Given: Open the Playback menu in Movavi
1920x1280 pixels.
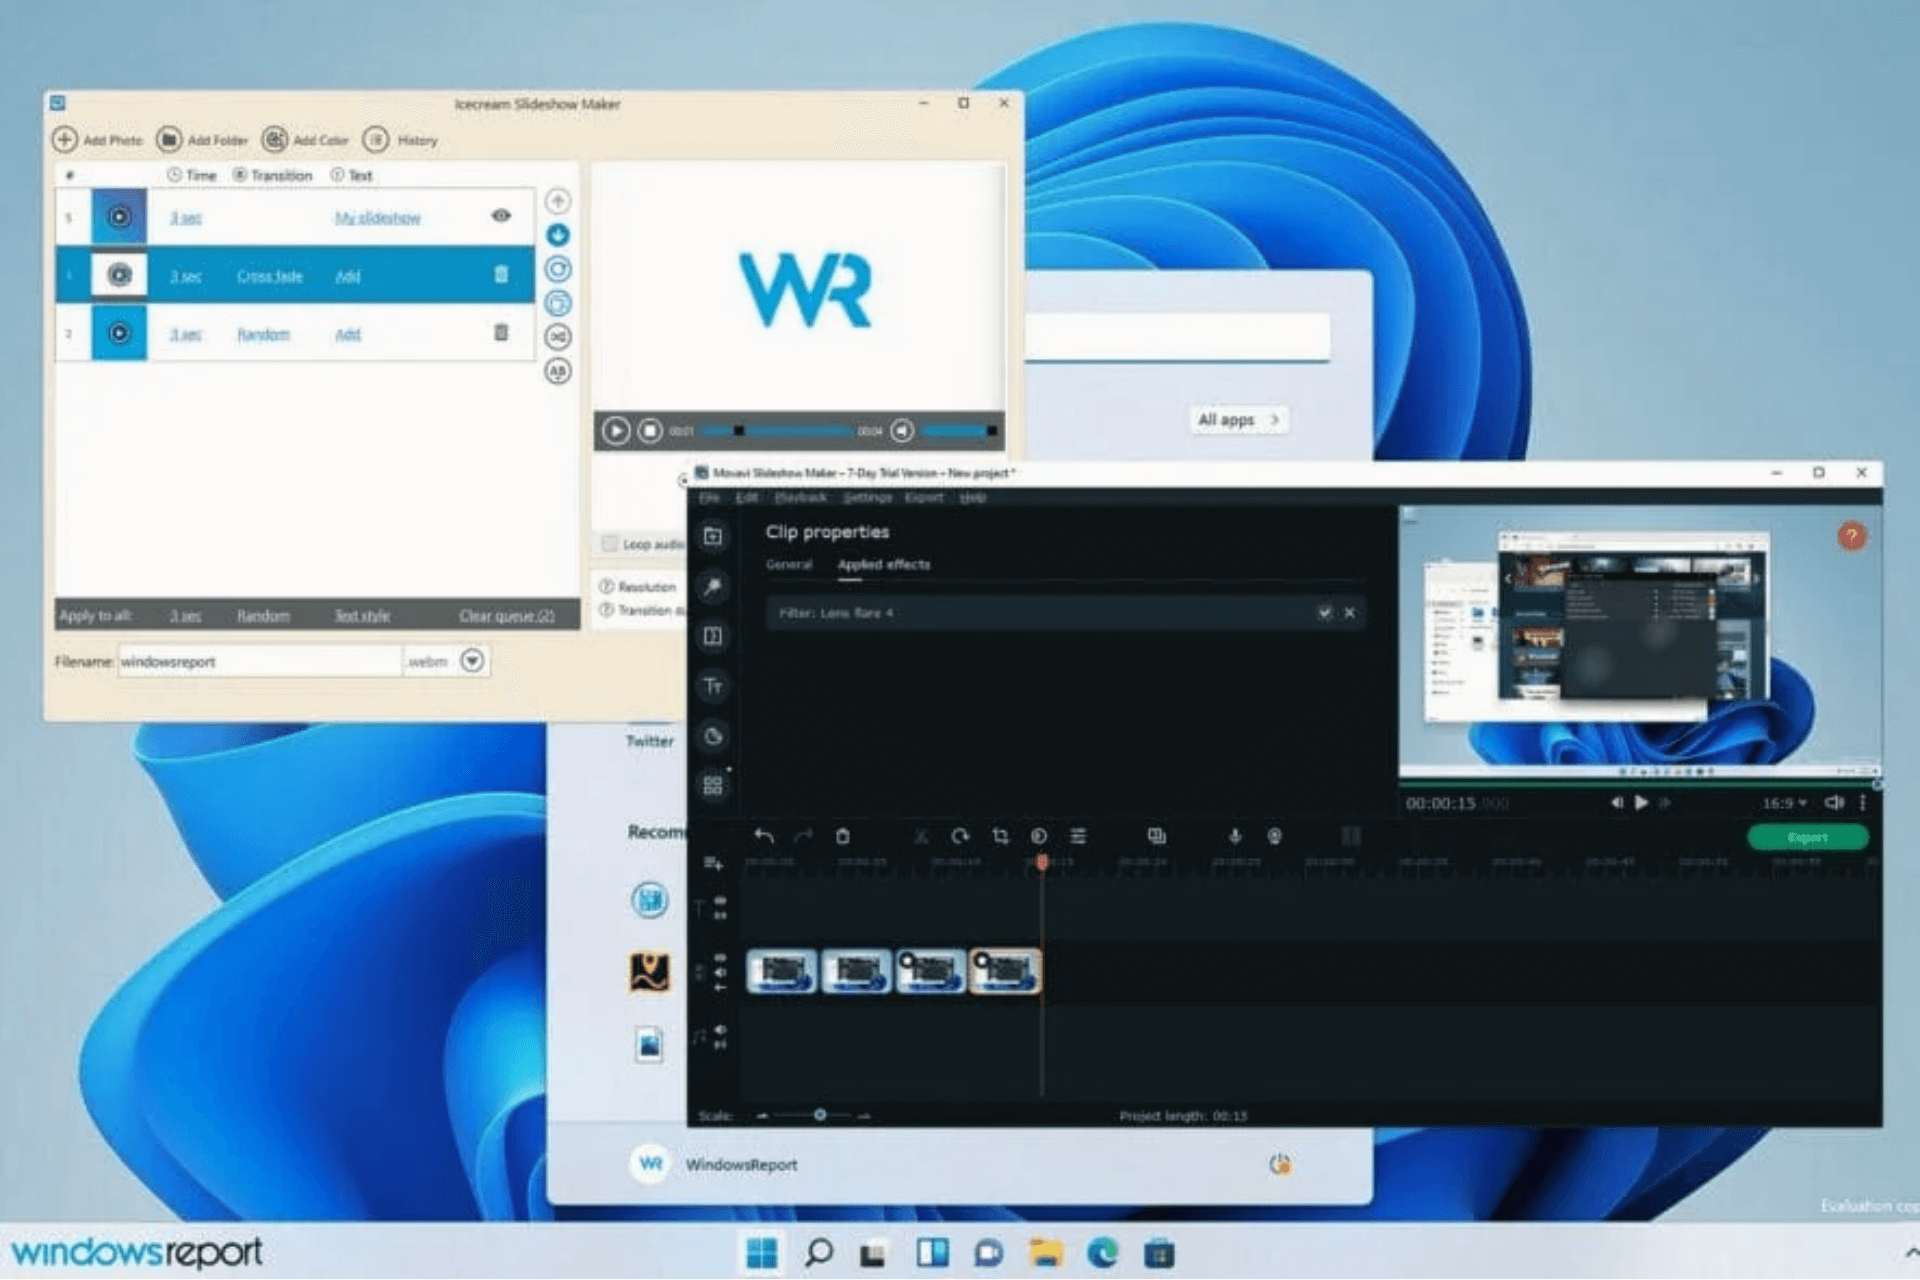Looking at the screenshot, I should (801, 497).
